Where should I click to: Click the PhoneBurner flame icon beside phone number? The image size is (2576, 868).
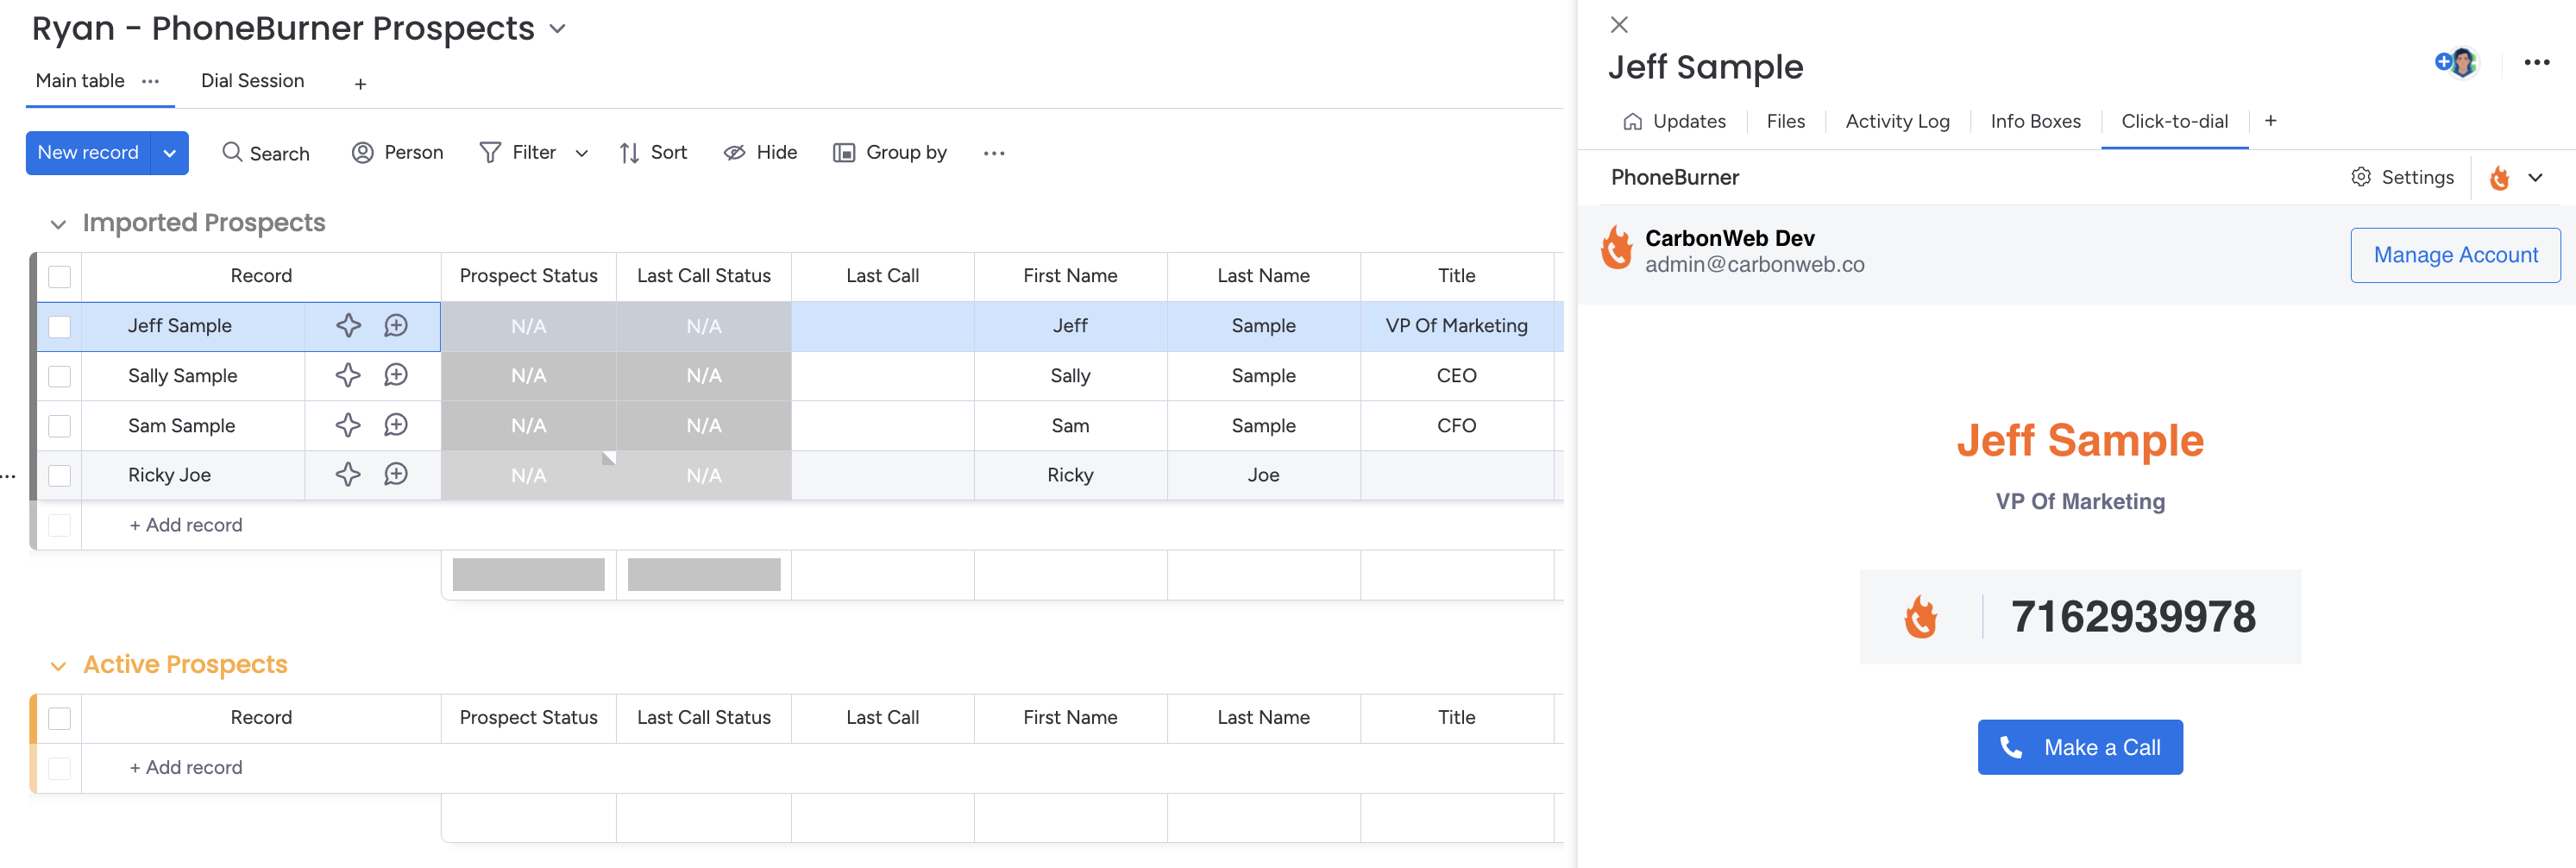pyautogui.click(x=1920, y=617)
